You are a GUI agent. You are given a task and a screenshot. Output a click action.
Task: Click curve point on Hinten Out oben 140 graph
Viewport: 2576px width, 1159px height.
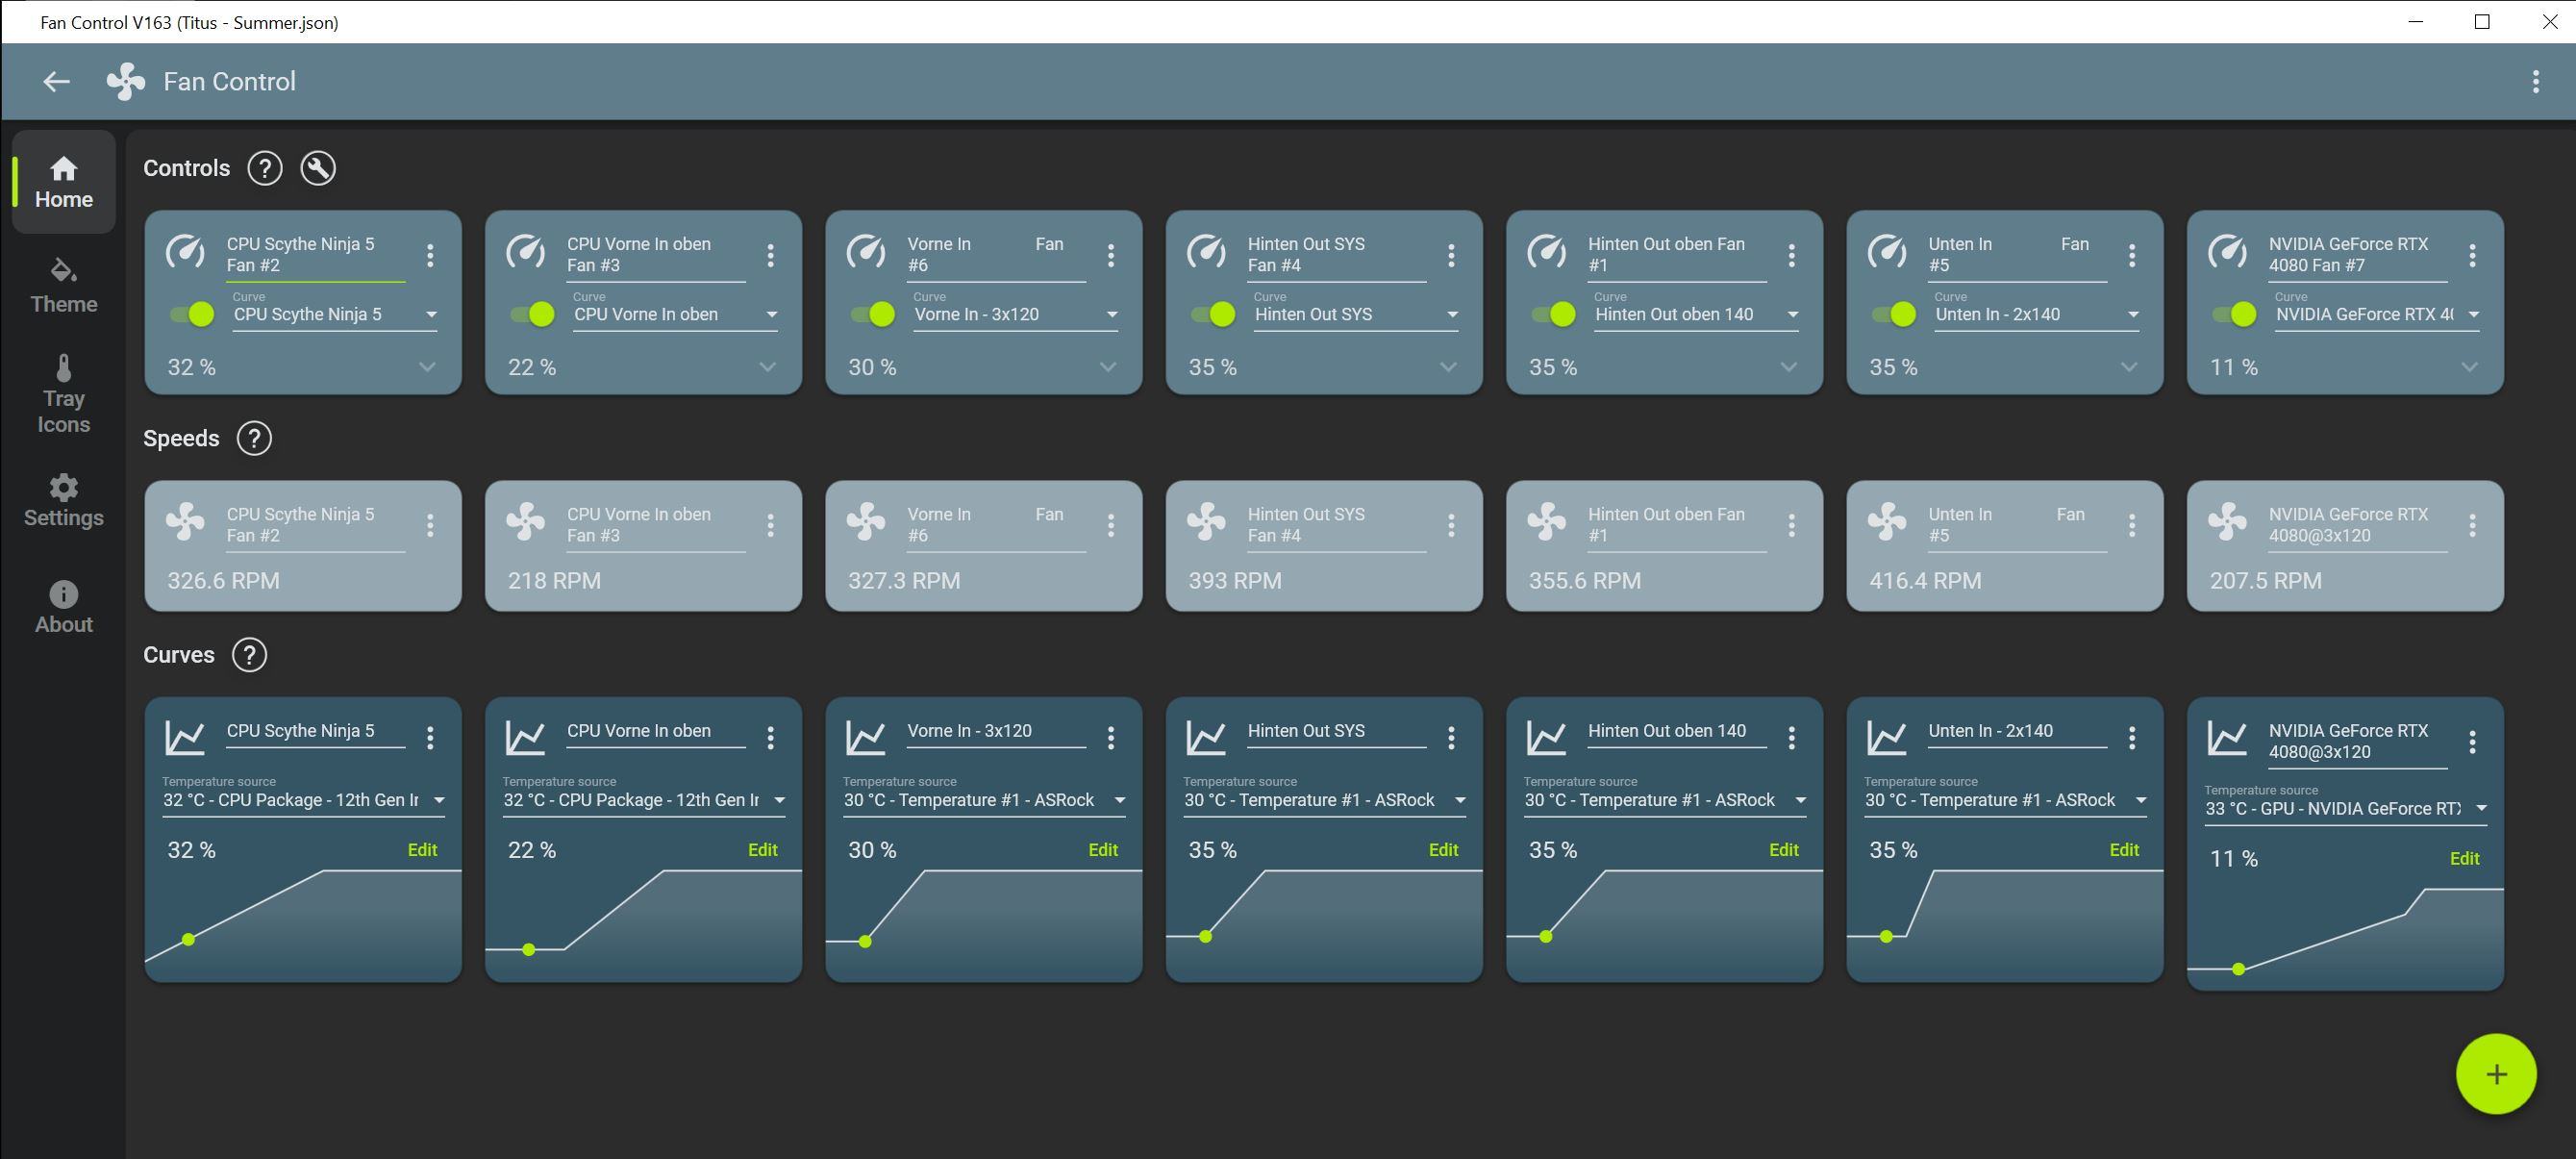(x=1546, y=937)
